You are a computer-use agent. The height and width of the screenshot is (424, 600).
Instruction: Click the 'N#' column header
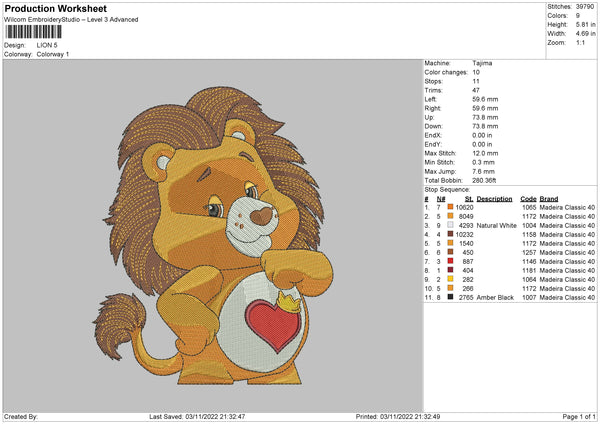click(441, 199)
